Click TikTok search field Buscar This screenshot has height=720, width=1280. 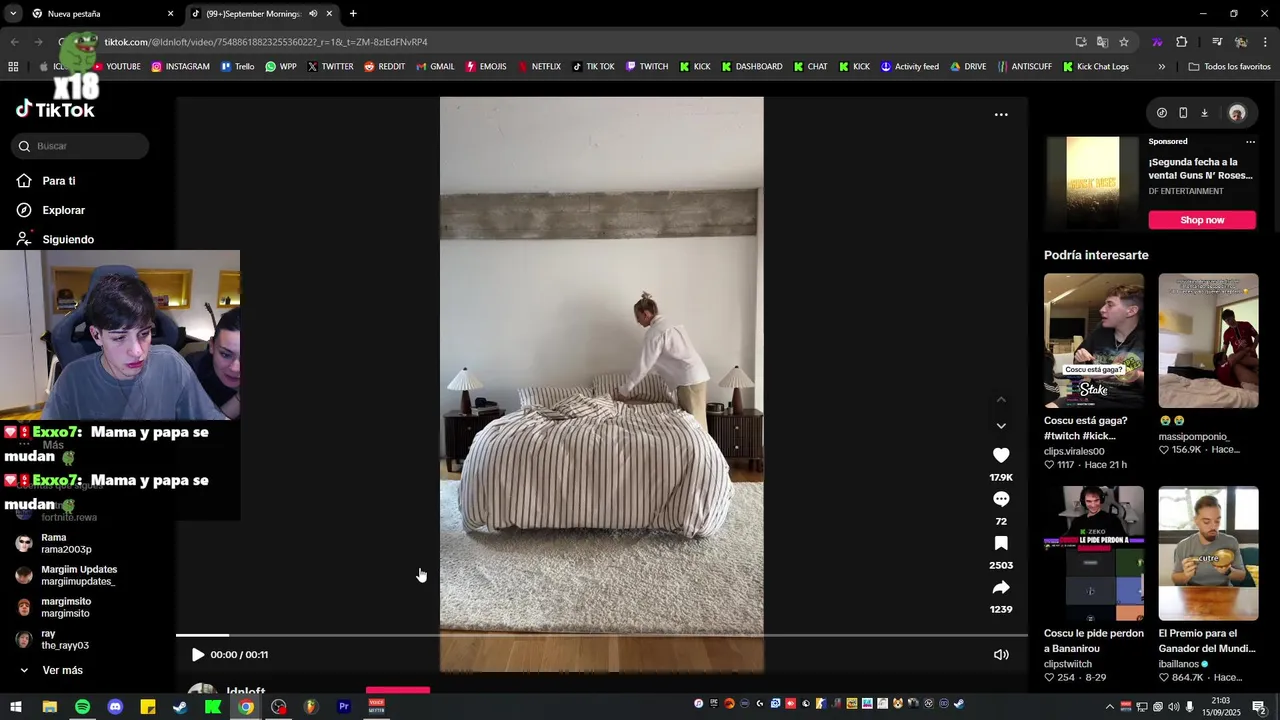tap(81, 146)
